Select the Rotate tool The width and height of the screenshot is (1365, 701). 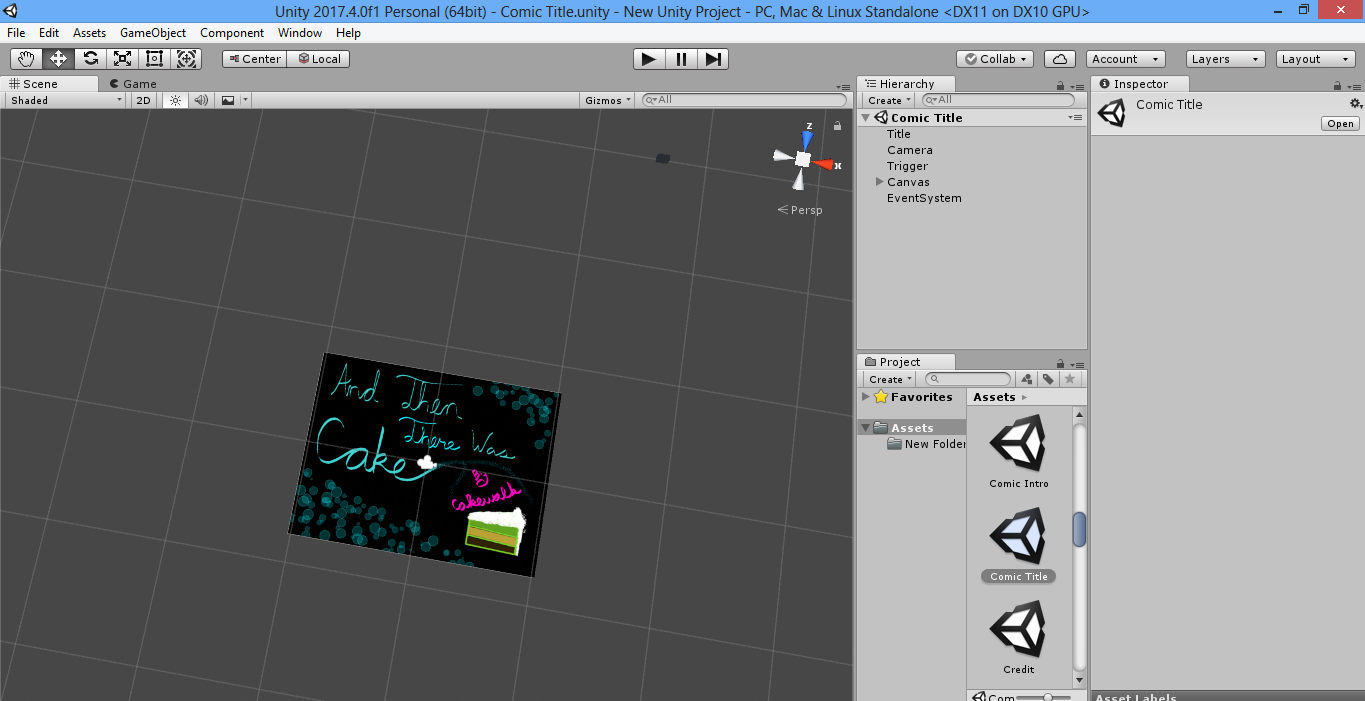click(x=90, y=59)
